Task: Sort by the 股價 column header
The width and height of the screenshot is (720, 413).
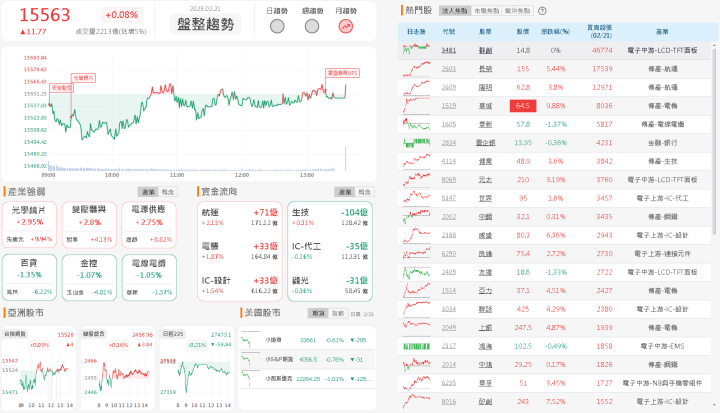Action: (x=523, y=32)
